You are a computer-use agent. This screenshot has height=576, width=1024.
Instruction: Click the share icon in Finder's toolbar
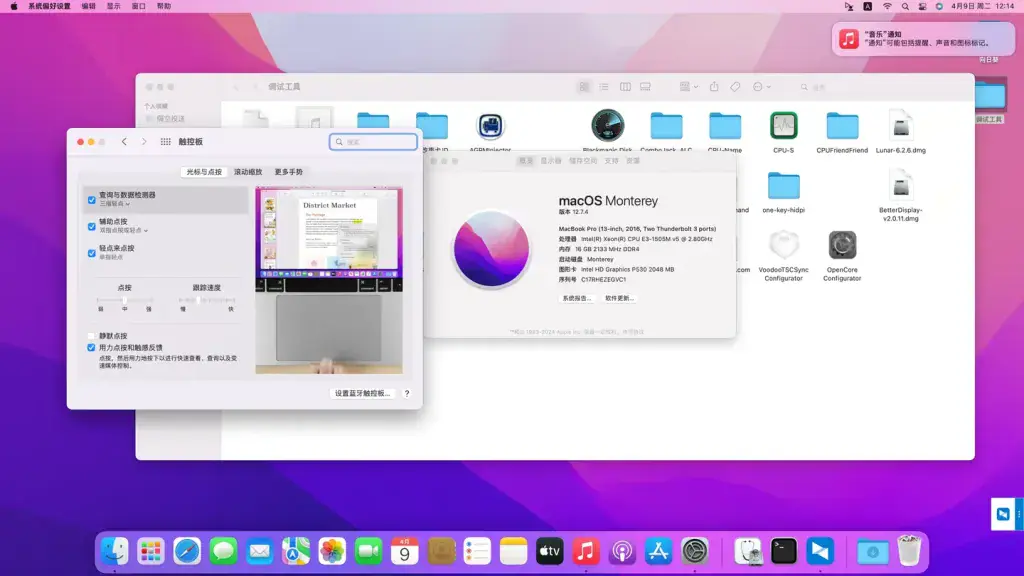pos(714,87)
